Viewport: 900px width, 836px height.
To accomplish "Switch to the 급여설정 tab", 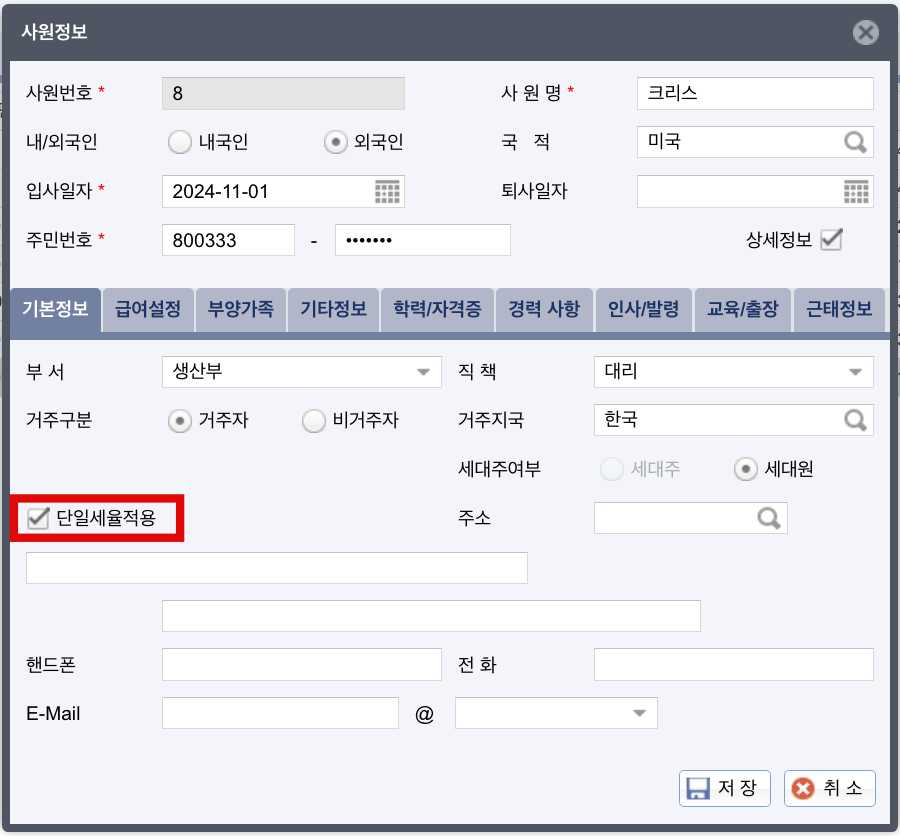I will click(147, 310).
